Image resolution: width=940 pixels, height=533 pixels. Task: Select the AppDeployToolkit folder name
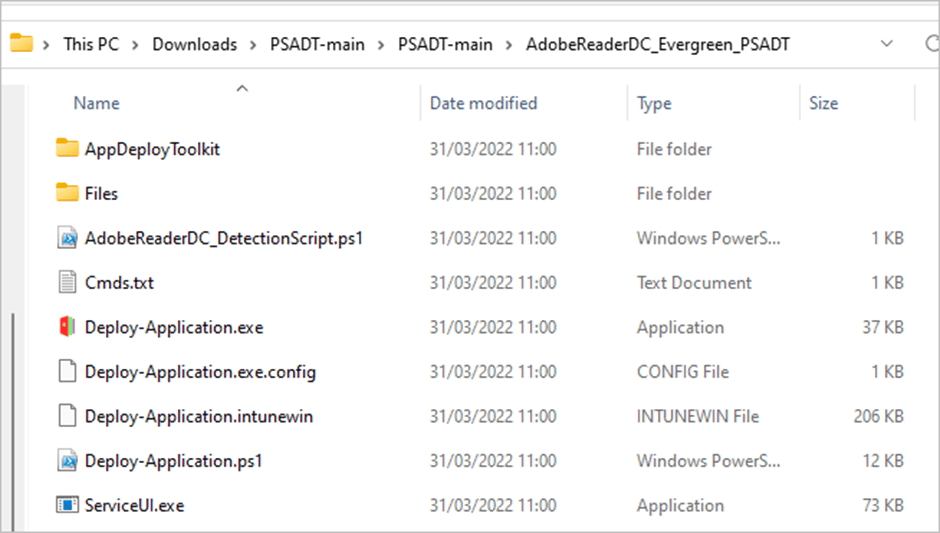click(152, 149)
